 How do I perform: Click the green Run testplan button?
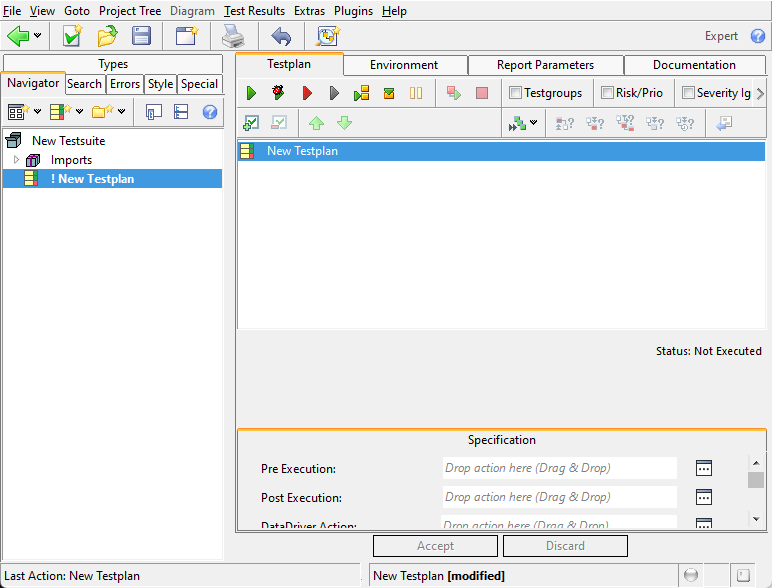(x=251, y=93)
